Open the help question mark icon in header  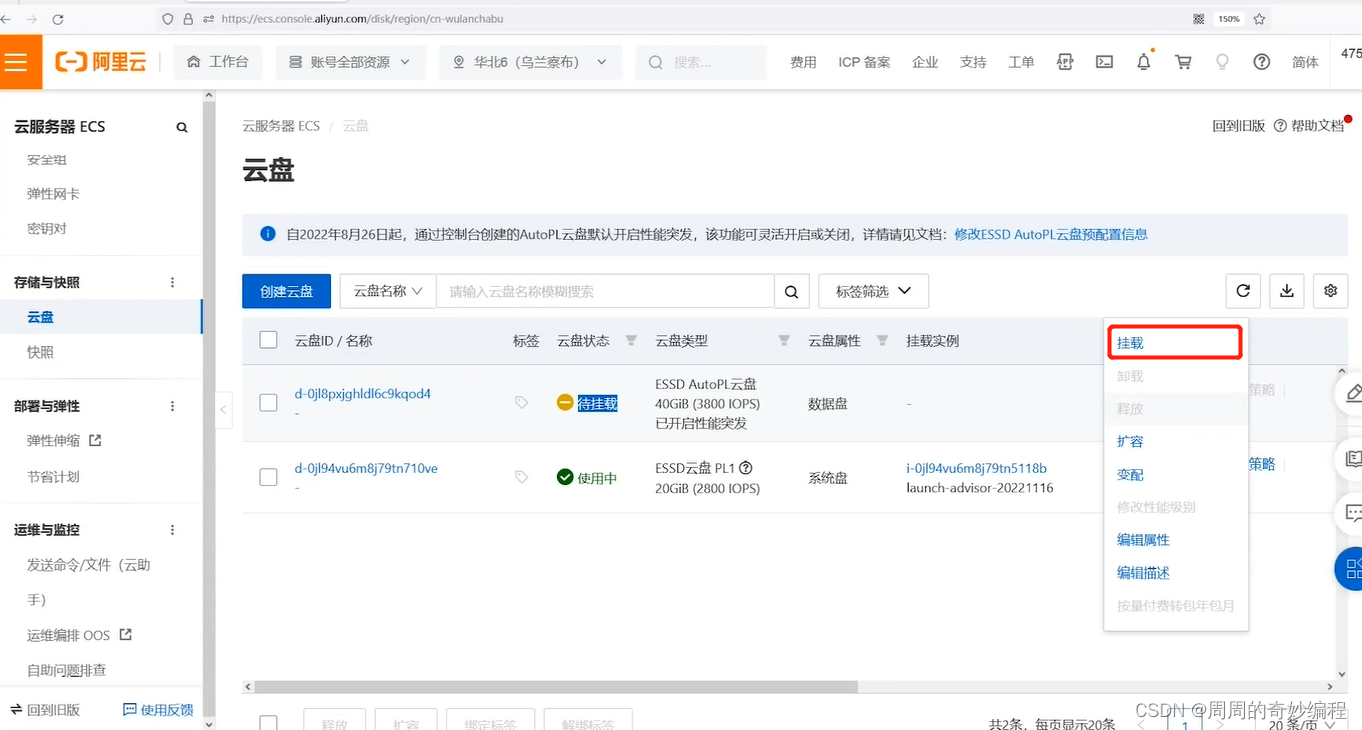pos(1261,62)
